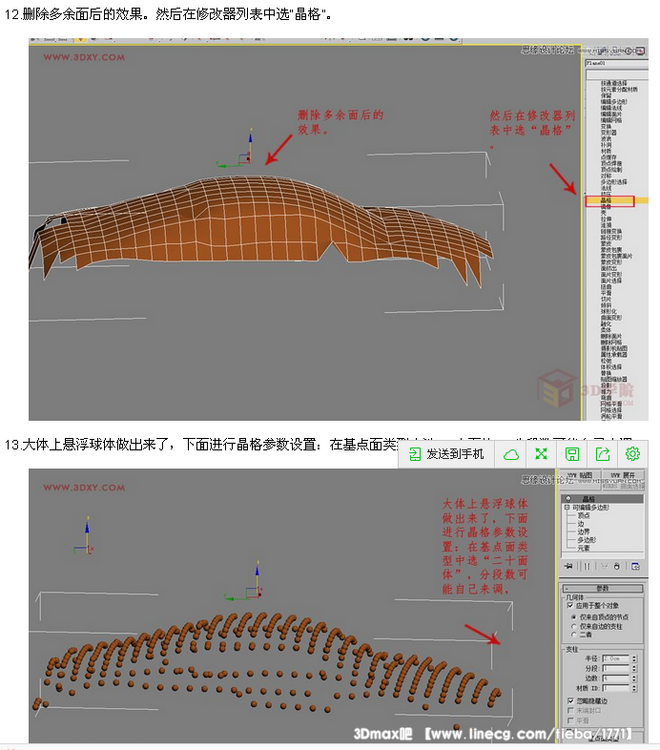Select 晶格 in the modifier list
Image resolution: width=660 pixels, height=750 pixels.
(x=606, y=201)
